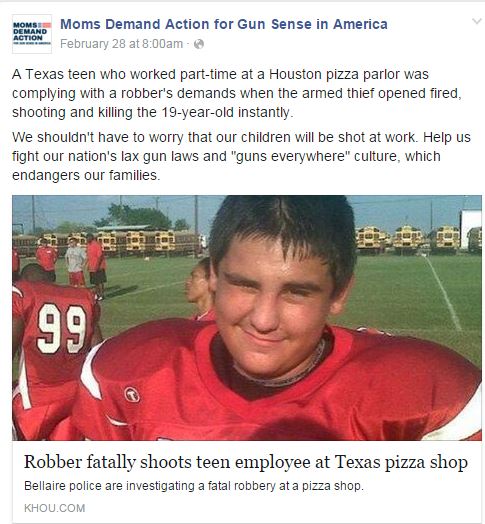Click the white yard line on the field
This screenshot has width=485, height=524.
444,293
